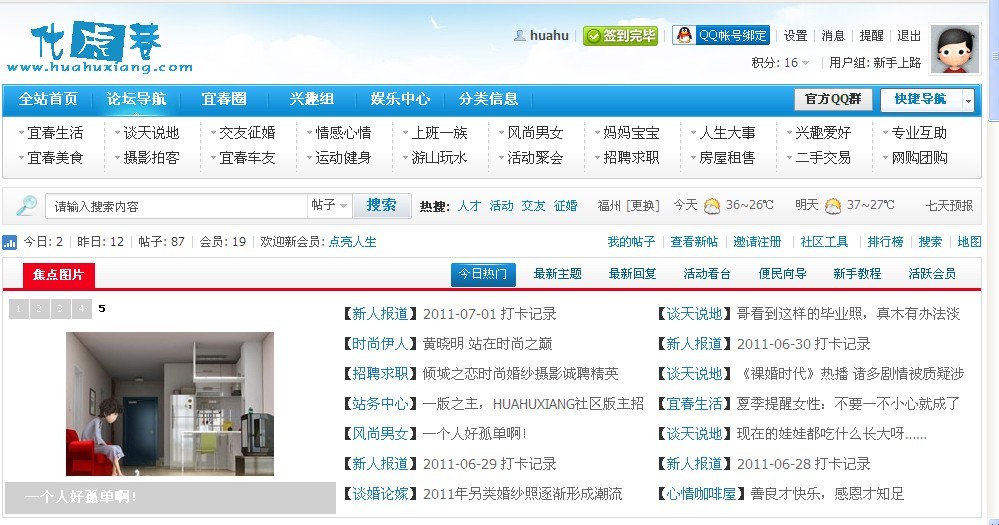Open 房屋租售 forum link
Image resolution: width=999 pixels, height=525 pixels.
coord(727,157)
